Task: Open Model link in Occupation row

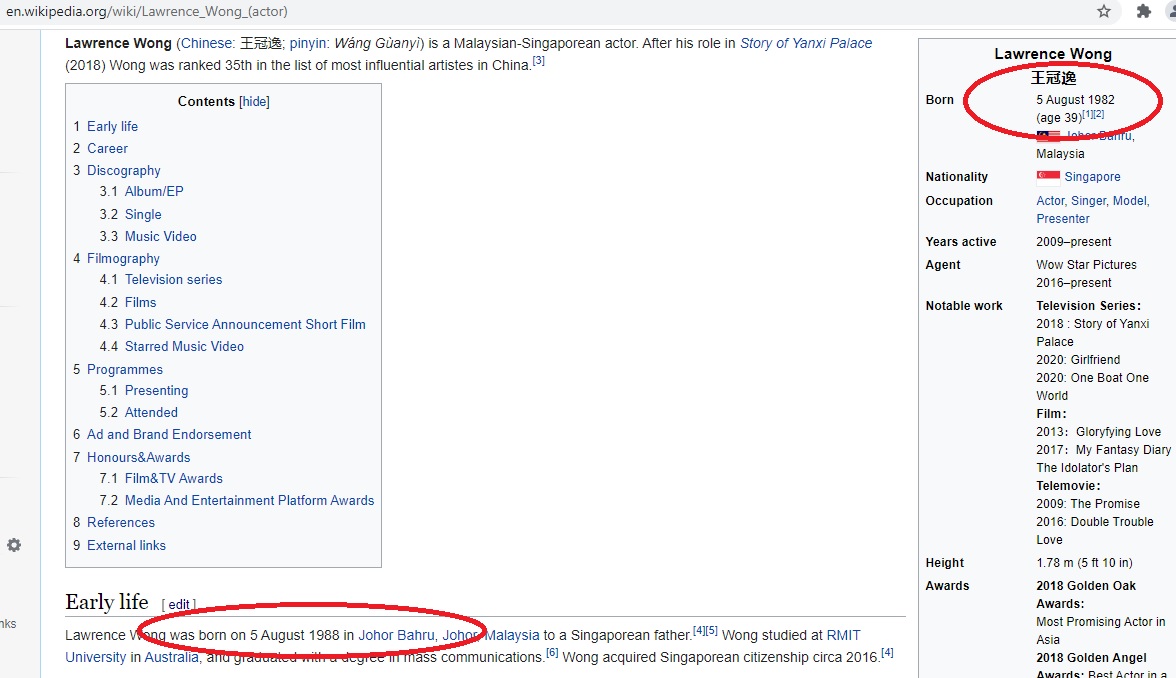Action: pos(1130,201)
